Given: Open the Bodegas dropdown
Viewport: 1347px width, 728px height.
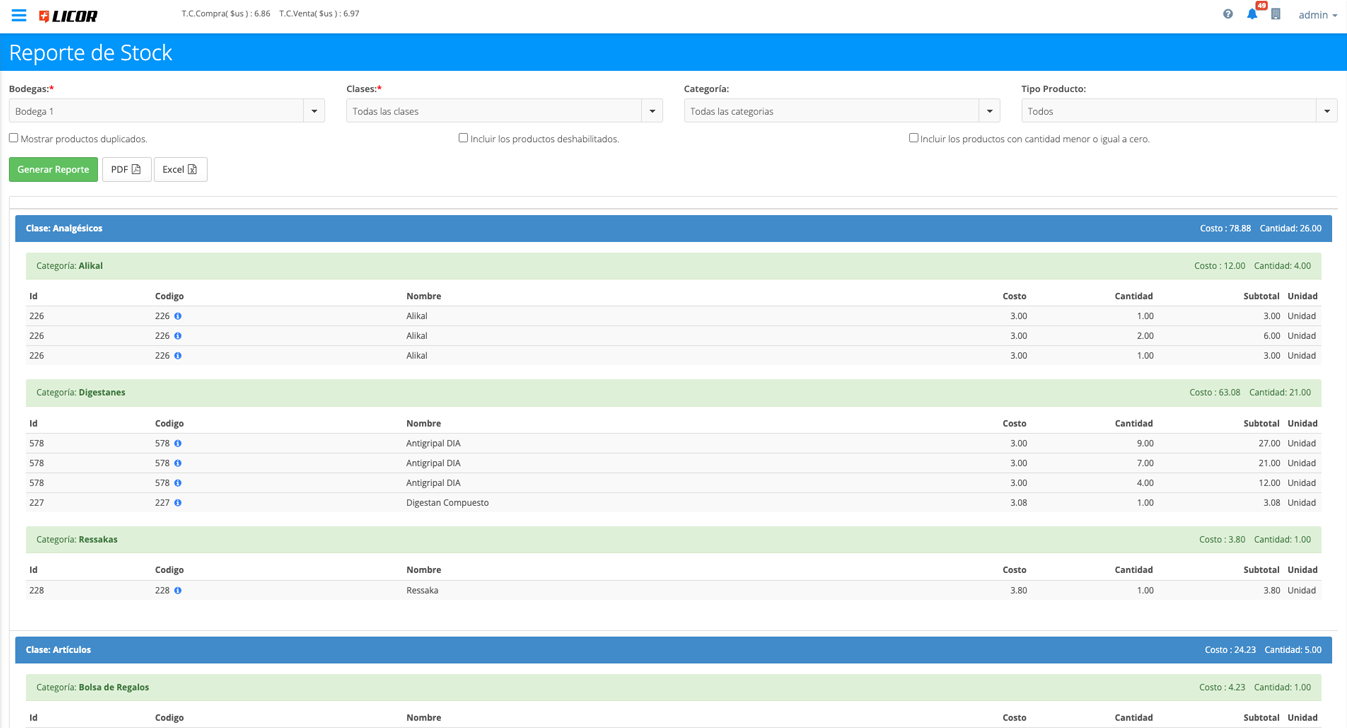Looking at the screenshot, I should pos(166,111).
